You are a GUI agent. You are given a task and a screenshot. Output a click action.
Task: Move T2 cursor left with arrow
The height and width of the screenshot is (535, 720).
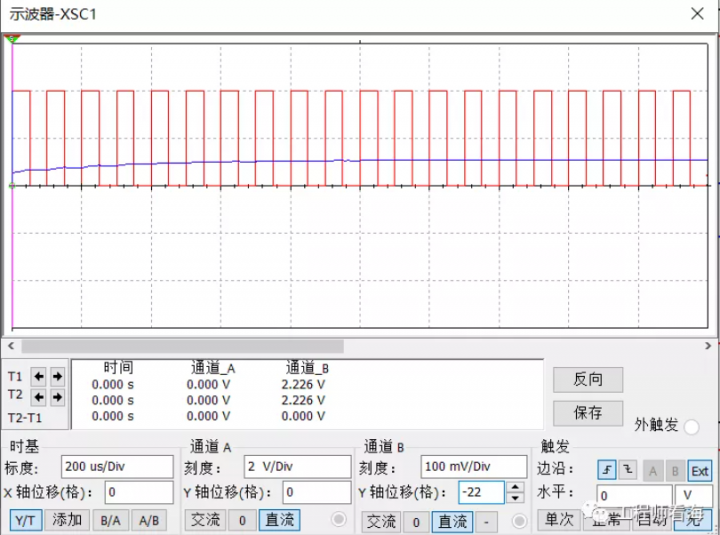(x=39, y=397)
